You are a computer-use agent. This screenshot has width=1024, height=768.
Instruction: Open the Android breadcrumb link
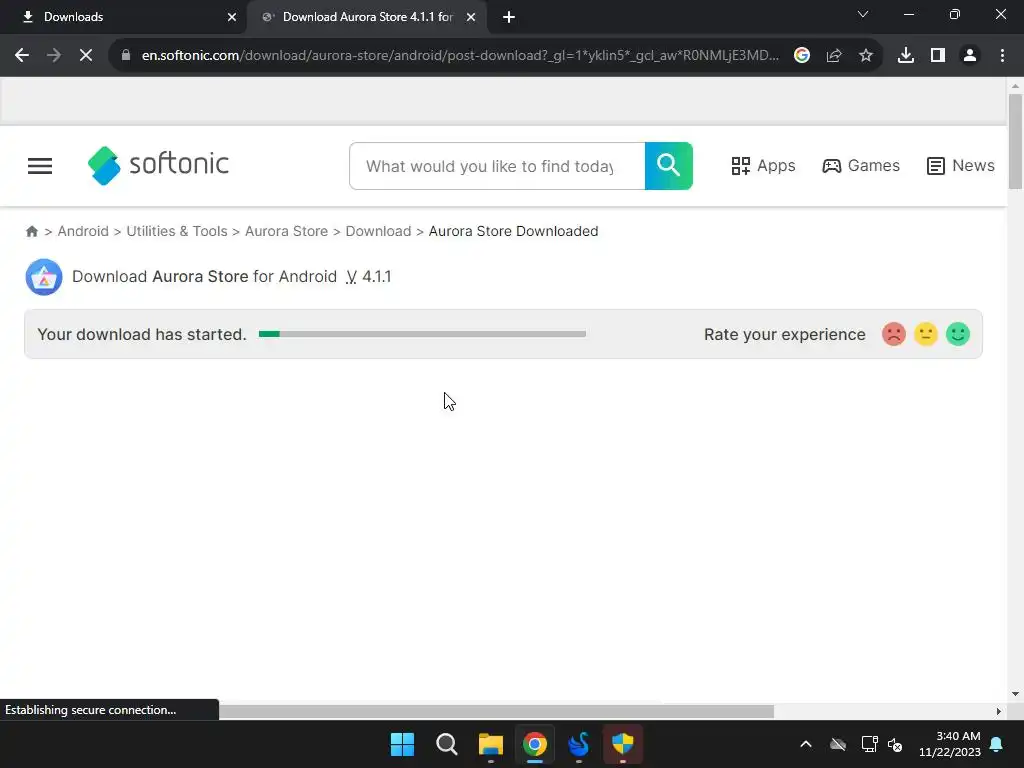tap(83, 231)
